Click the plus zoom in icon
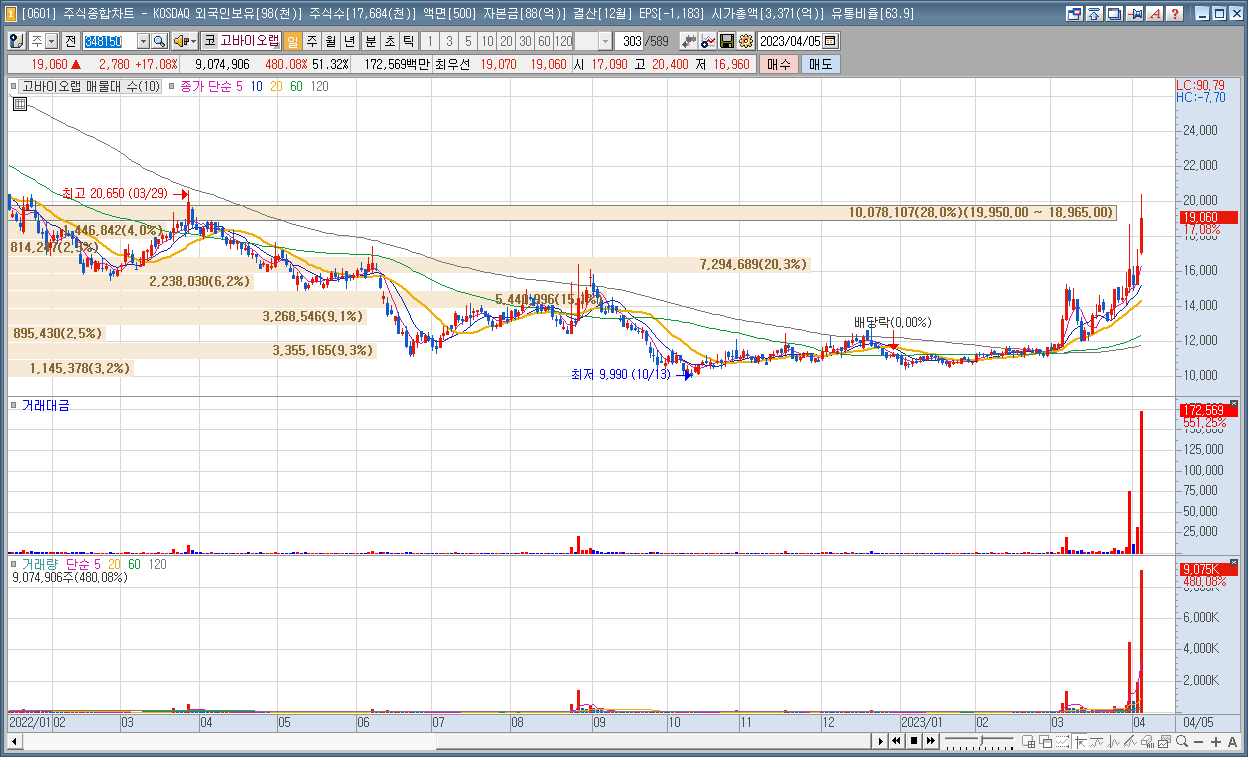This screenshot has width=1248, height=757. click(x=1216, y=742)
